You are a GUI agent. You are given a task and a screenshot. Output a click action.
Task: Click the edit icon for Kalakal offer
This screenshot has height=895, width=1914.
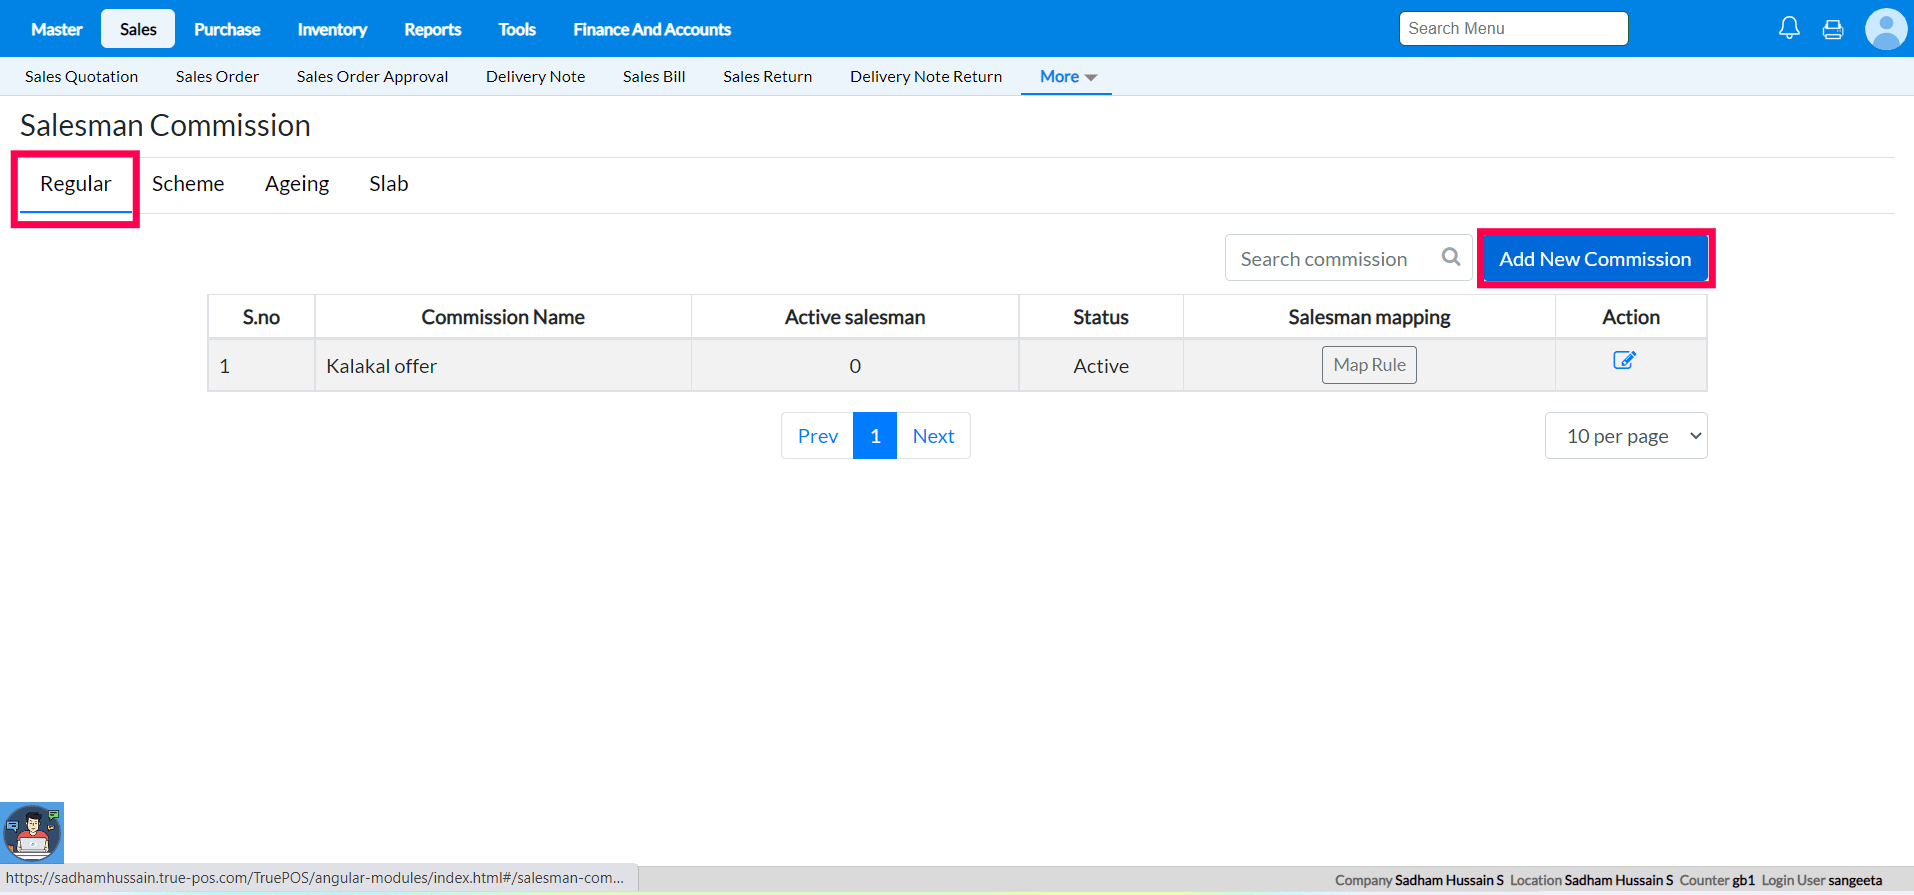click(1624, 360)
